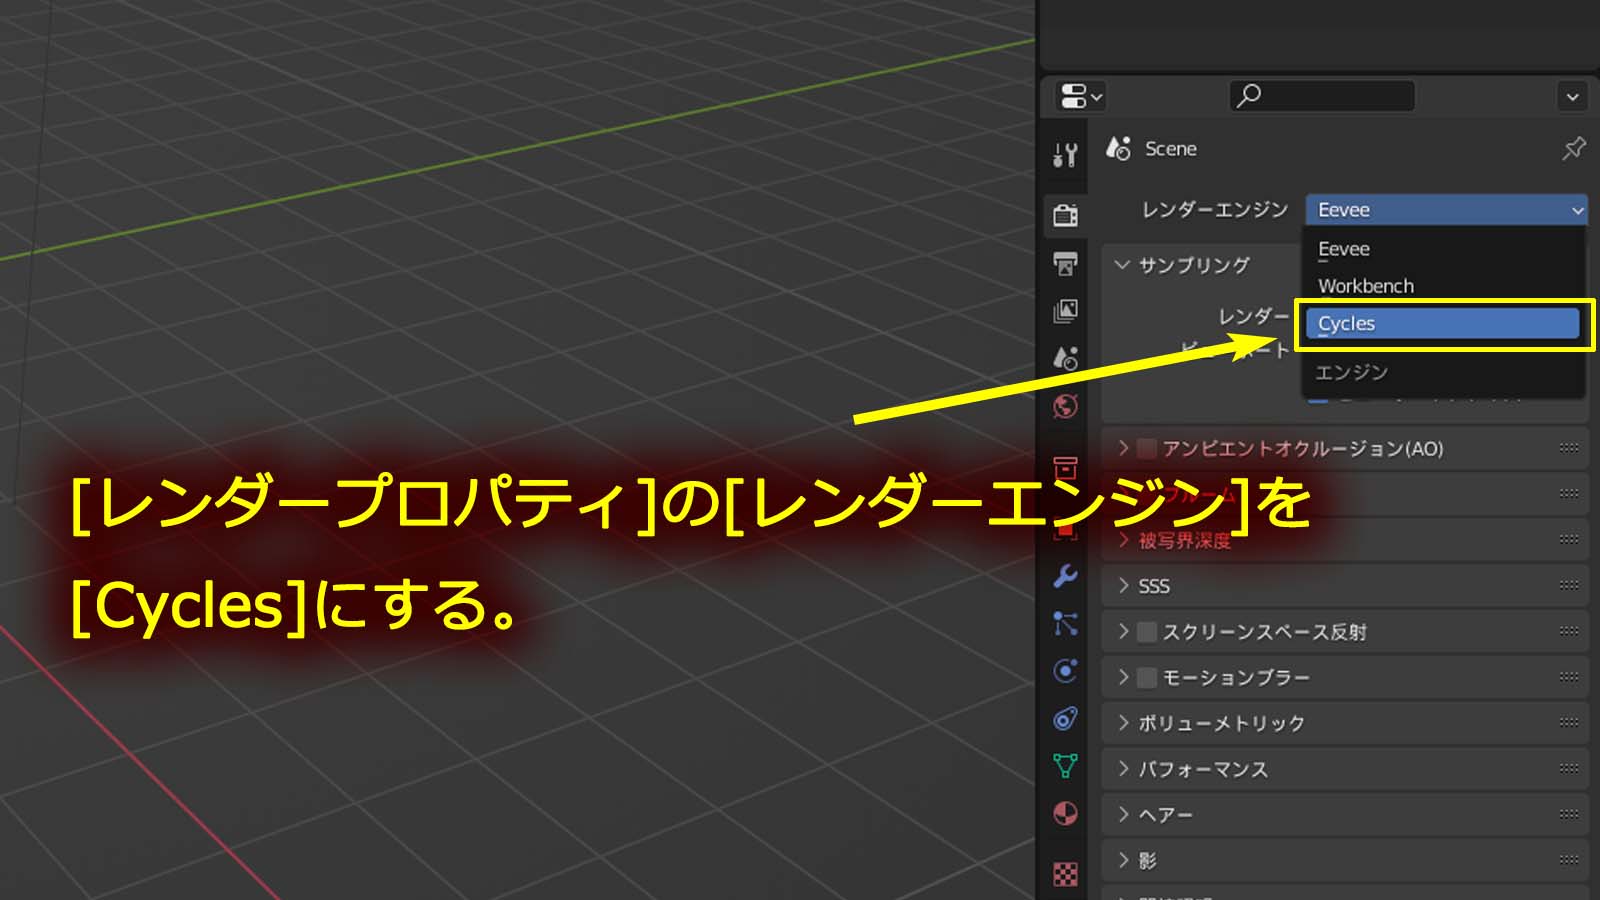
Task: Choose Cycles from the engine list
Action: click(1443, 324)
